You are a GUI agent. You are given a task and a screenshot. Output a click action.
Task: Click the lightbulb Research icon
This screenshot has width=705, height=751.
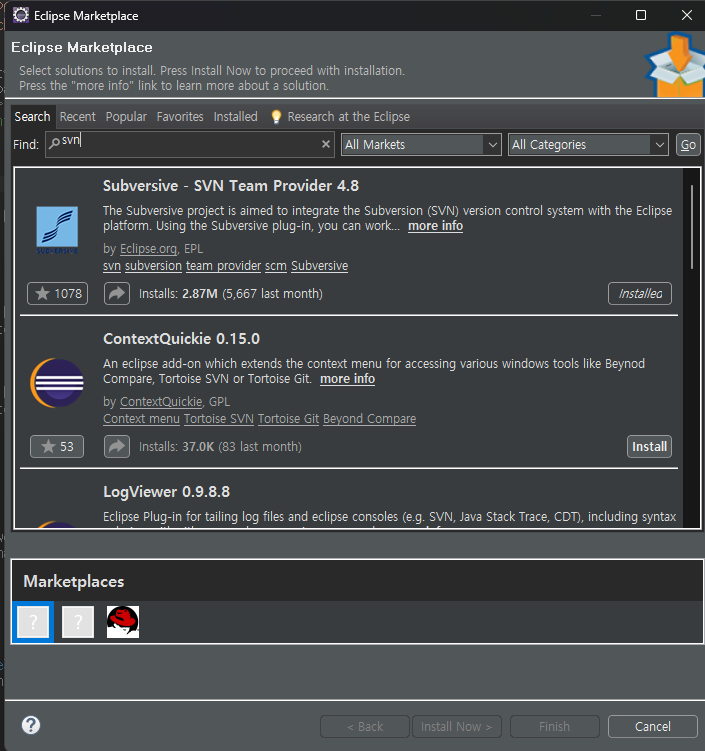[x=276, y=117]
